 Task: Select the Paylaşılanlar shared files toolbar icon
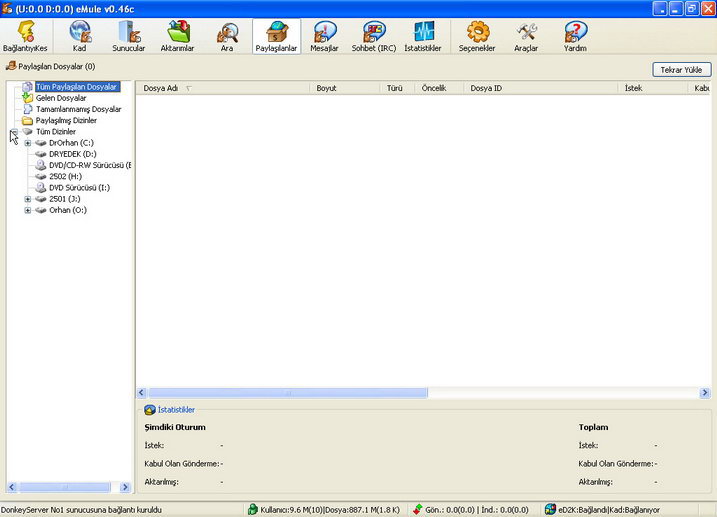276,36
